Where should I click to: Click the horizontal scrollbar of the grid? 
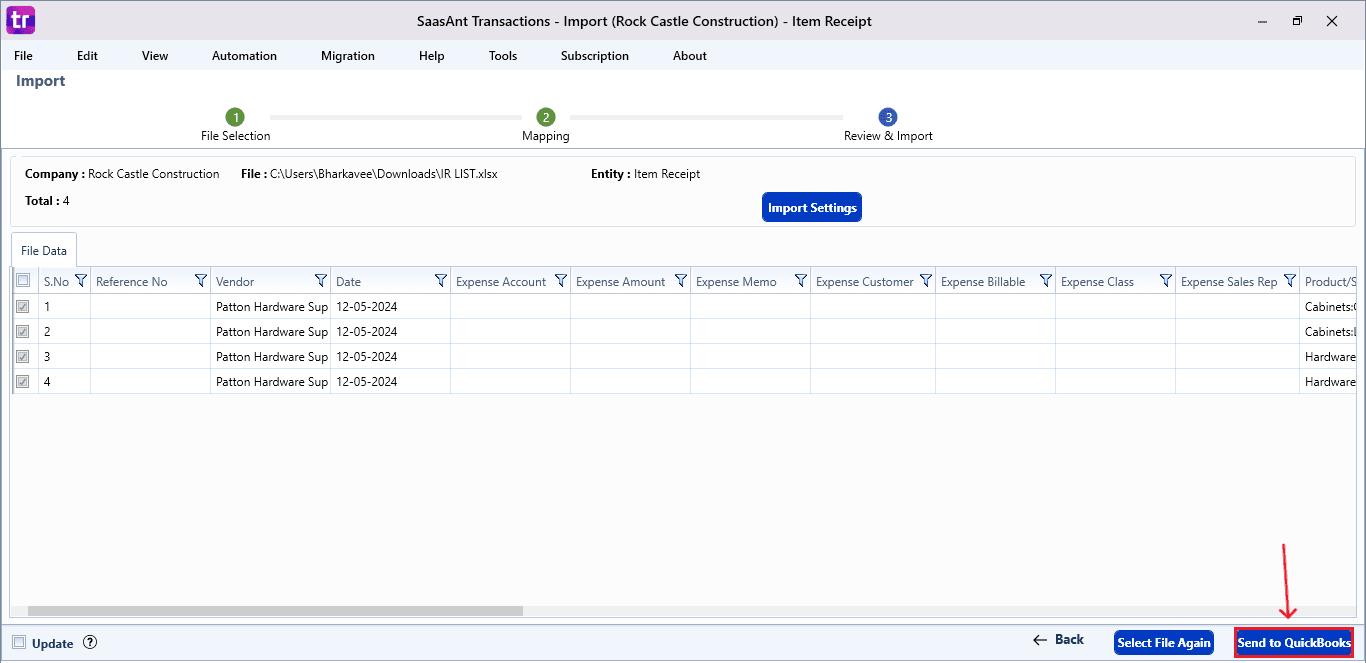pyautogui.click(x=275, y=610)
